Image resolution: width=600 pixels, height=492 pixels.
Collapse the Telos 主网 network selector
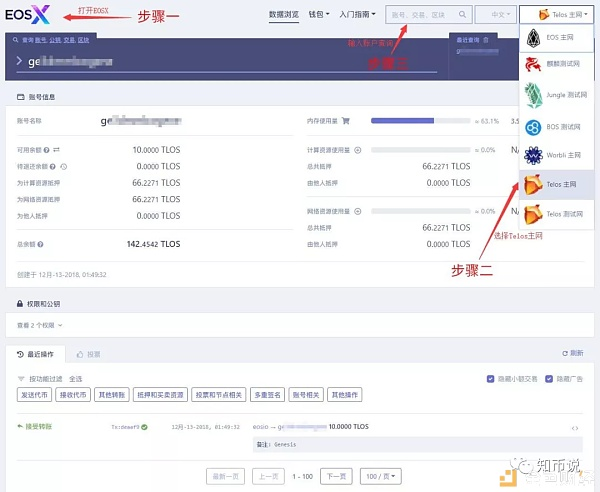(x=557, y=15)
